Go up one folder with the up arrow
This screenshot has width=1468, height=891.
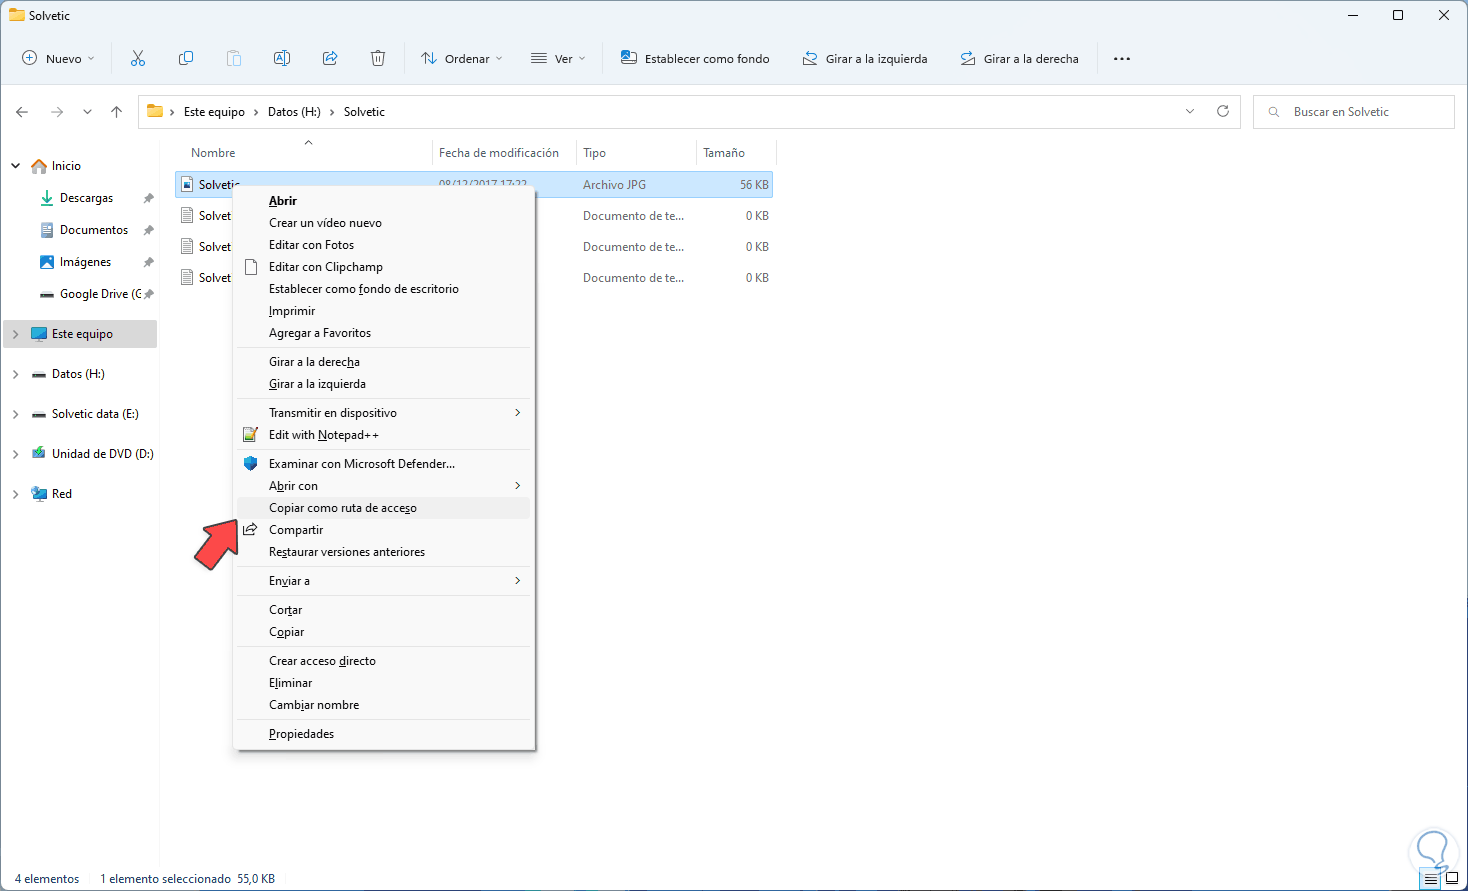point(117,112)
